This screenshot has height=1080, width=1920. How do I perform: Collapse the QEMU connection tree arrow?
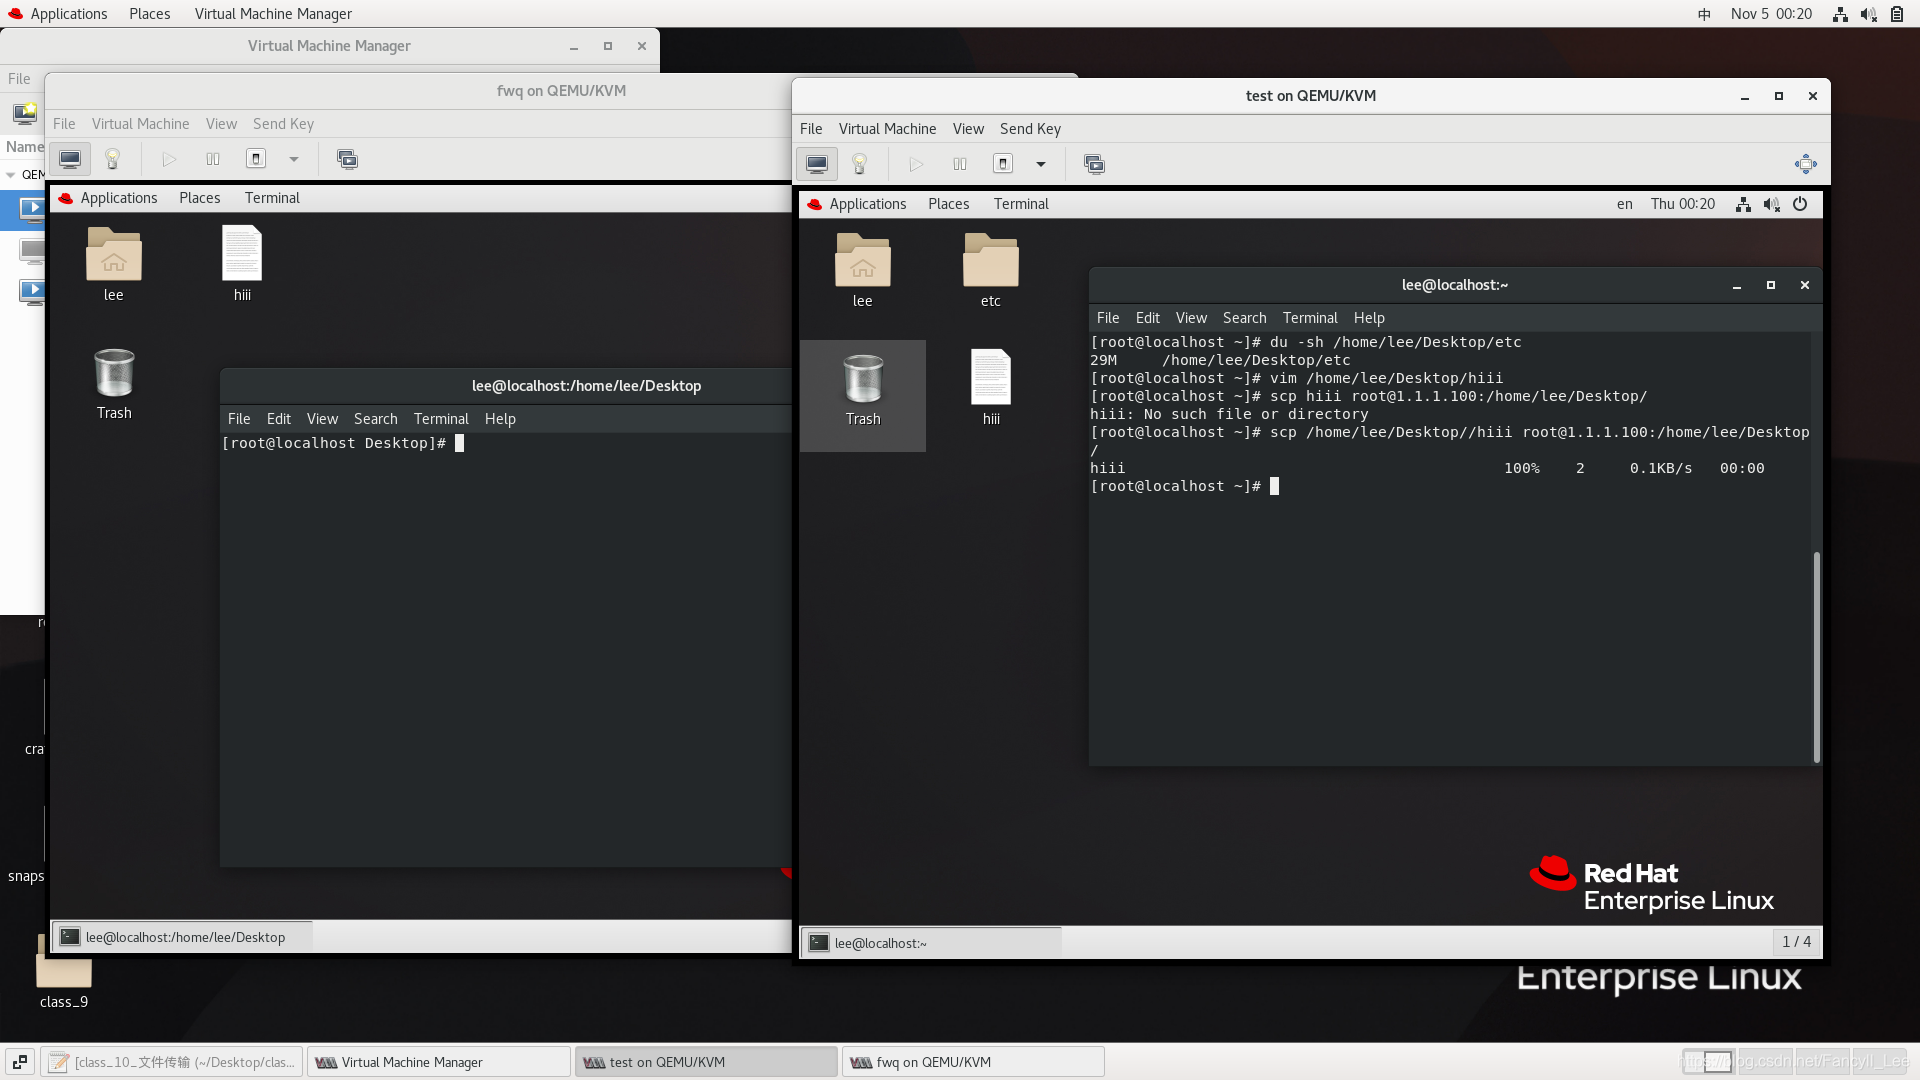[x=11, y=175]
